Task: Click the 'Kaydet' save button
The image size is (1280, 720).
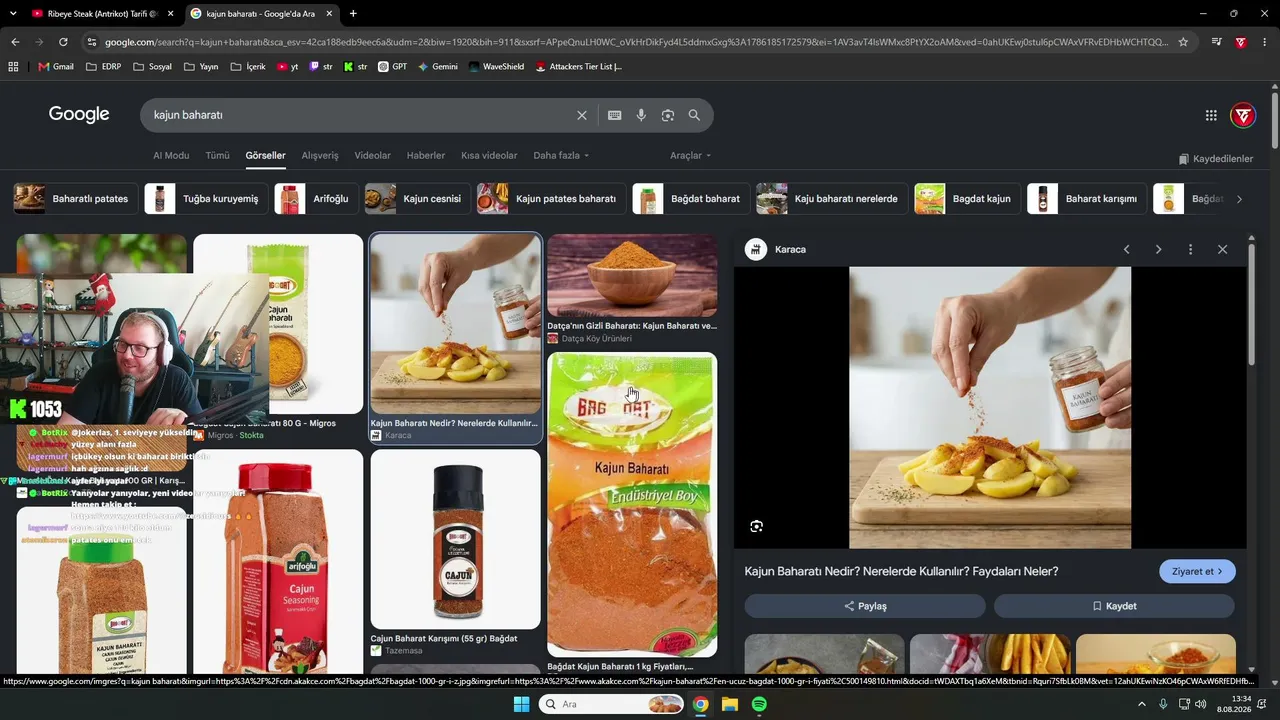Action: (1114, 606)
